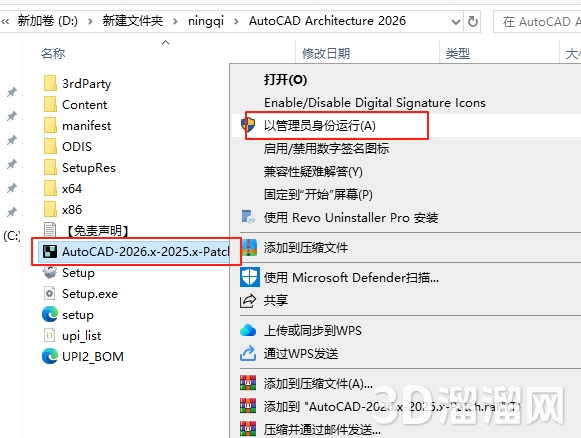Refresh the folder with the reload button
This screenshot has height=438, width=581.
point(472,22)
